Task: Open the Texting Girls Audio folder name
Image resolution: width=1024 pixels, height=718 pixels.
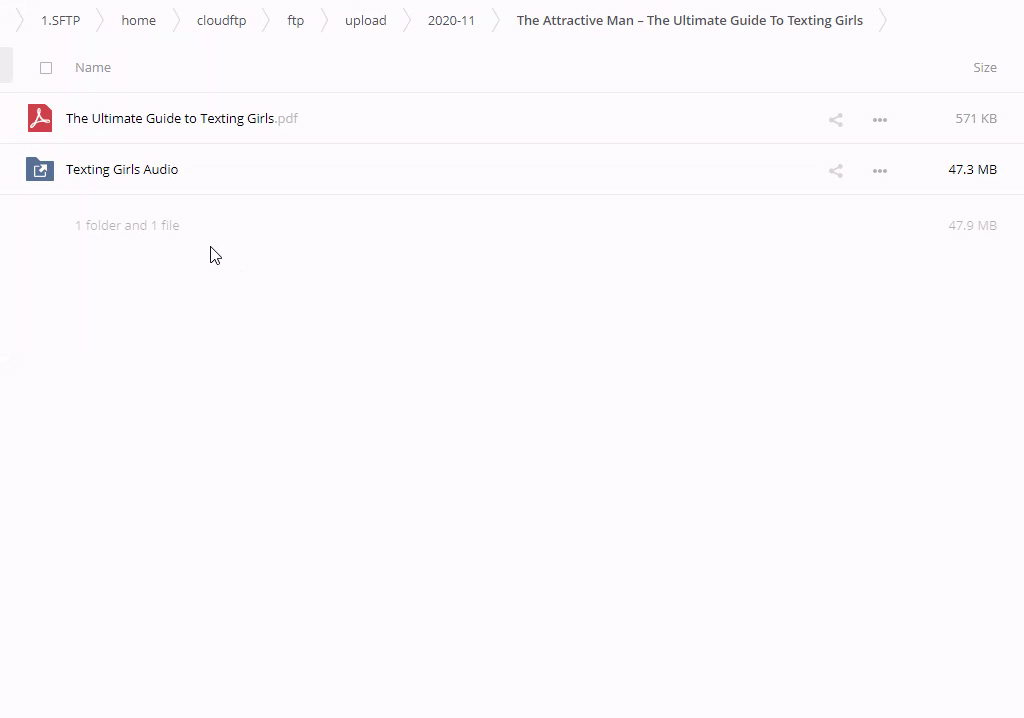Action: (x=122, y=169)
